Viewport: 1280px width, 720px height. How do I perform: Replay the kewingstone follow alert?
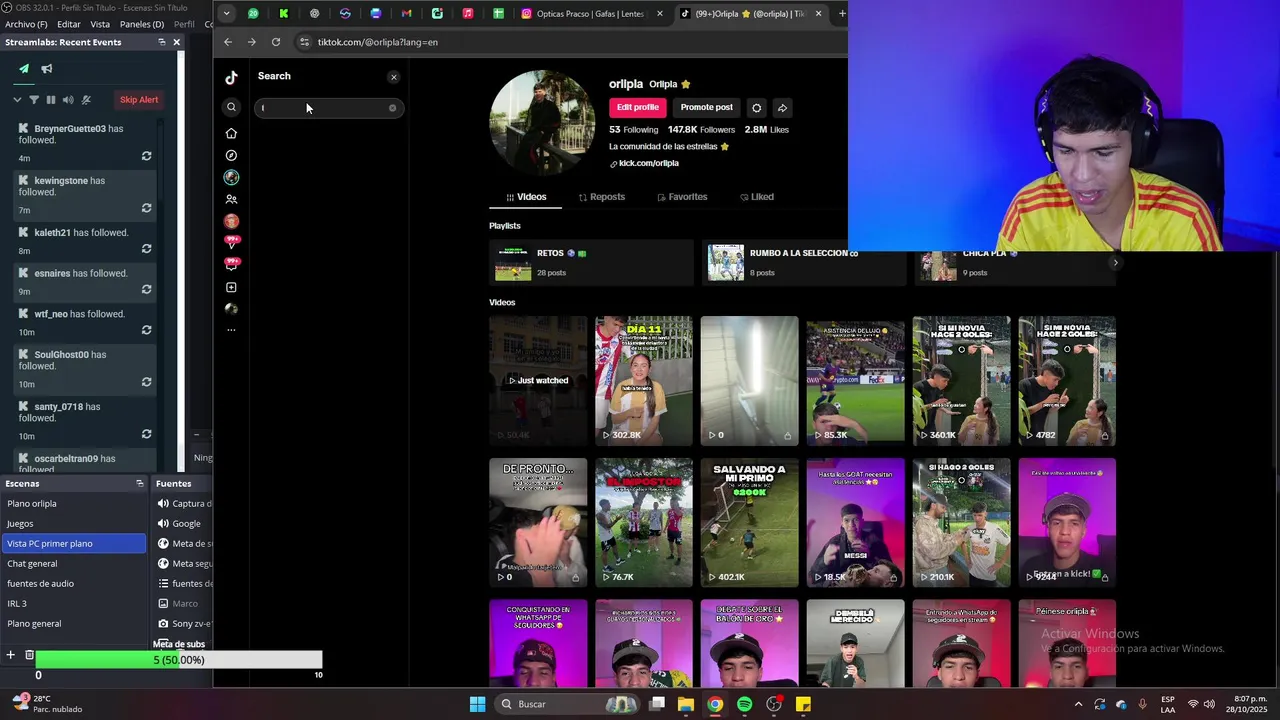coord(146,208)
